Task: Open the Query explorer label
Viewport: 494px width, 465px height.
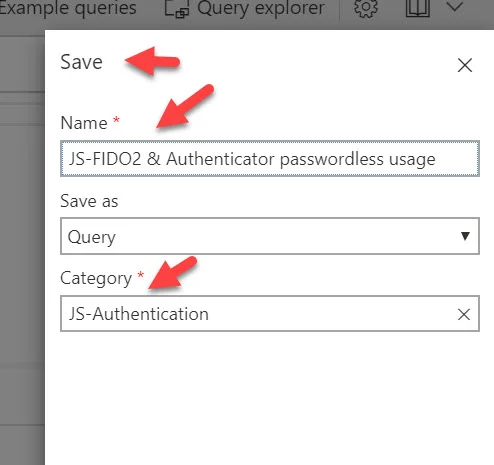Action: [x=261, y=8]
